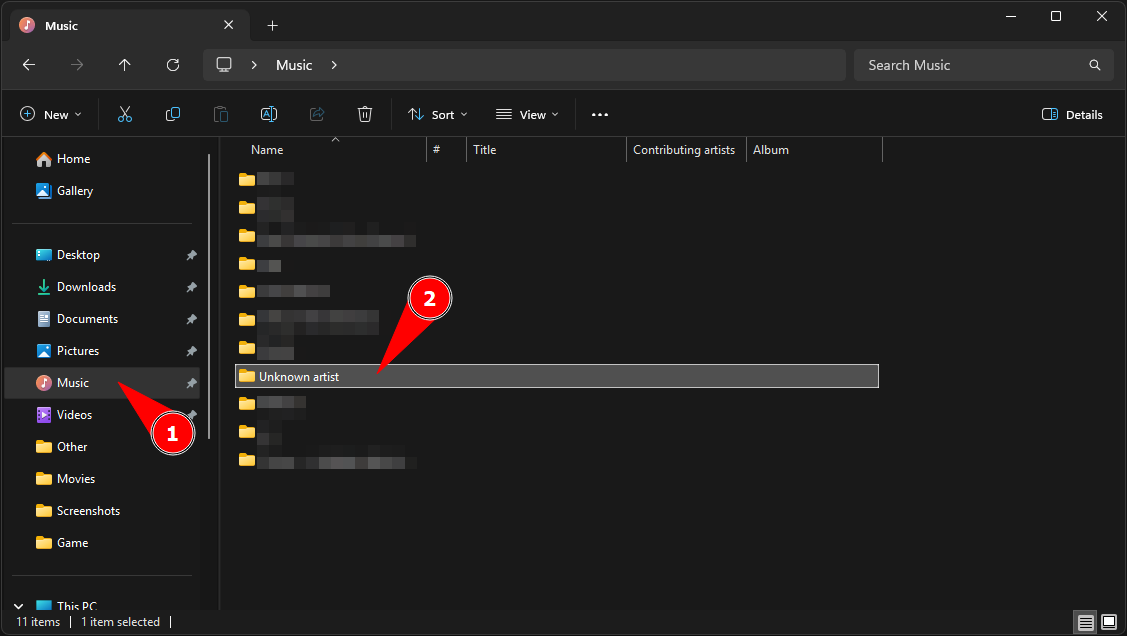Navigate back with the left arrow
The height and width of the screenshot is (636, 1127).
point(29,65)
